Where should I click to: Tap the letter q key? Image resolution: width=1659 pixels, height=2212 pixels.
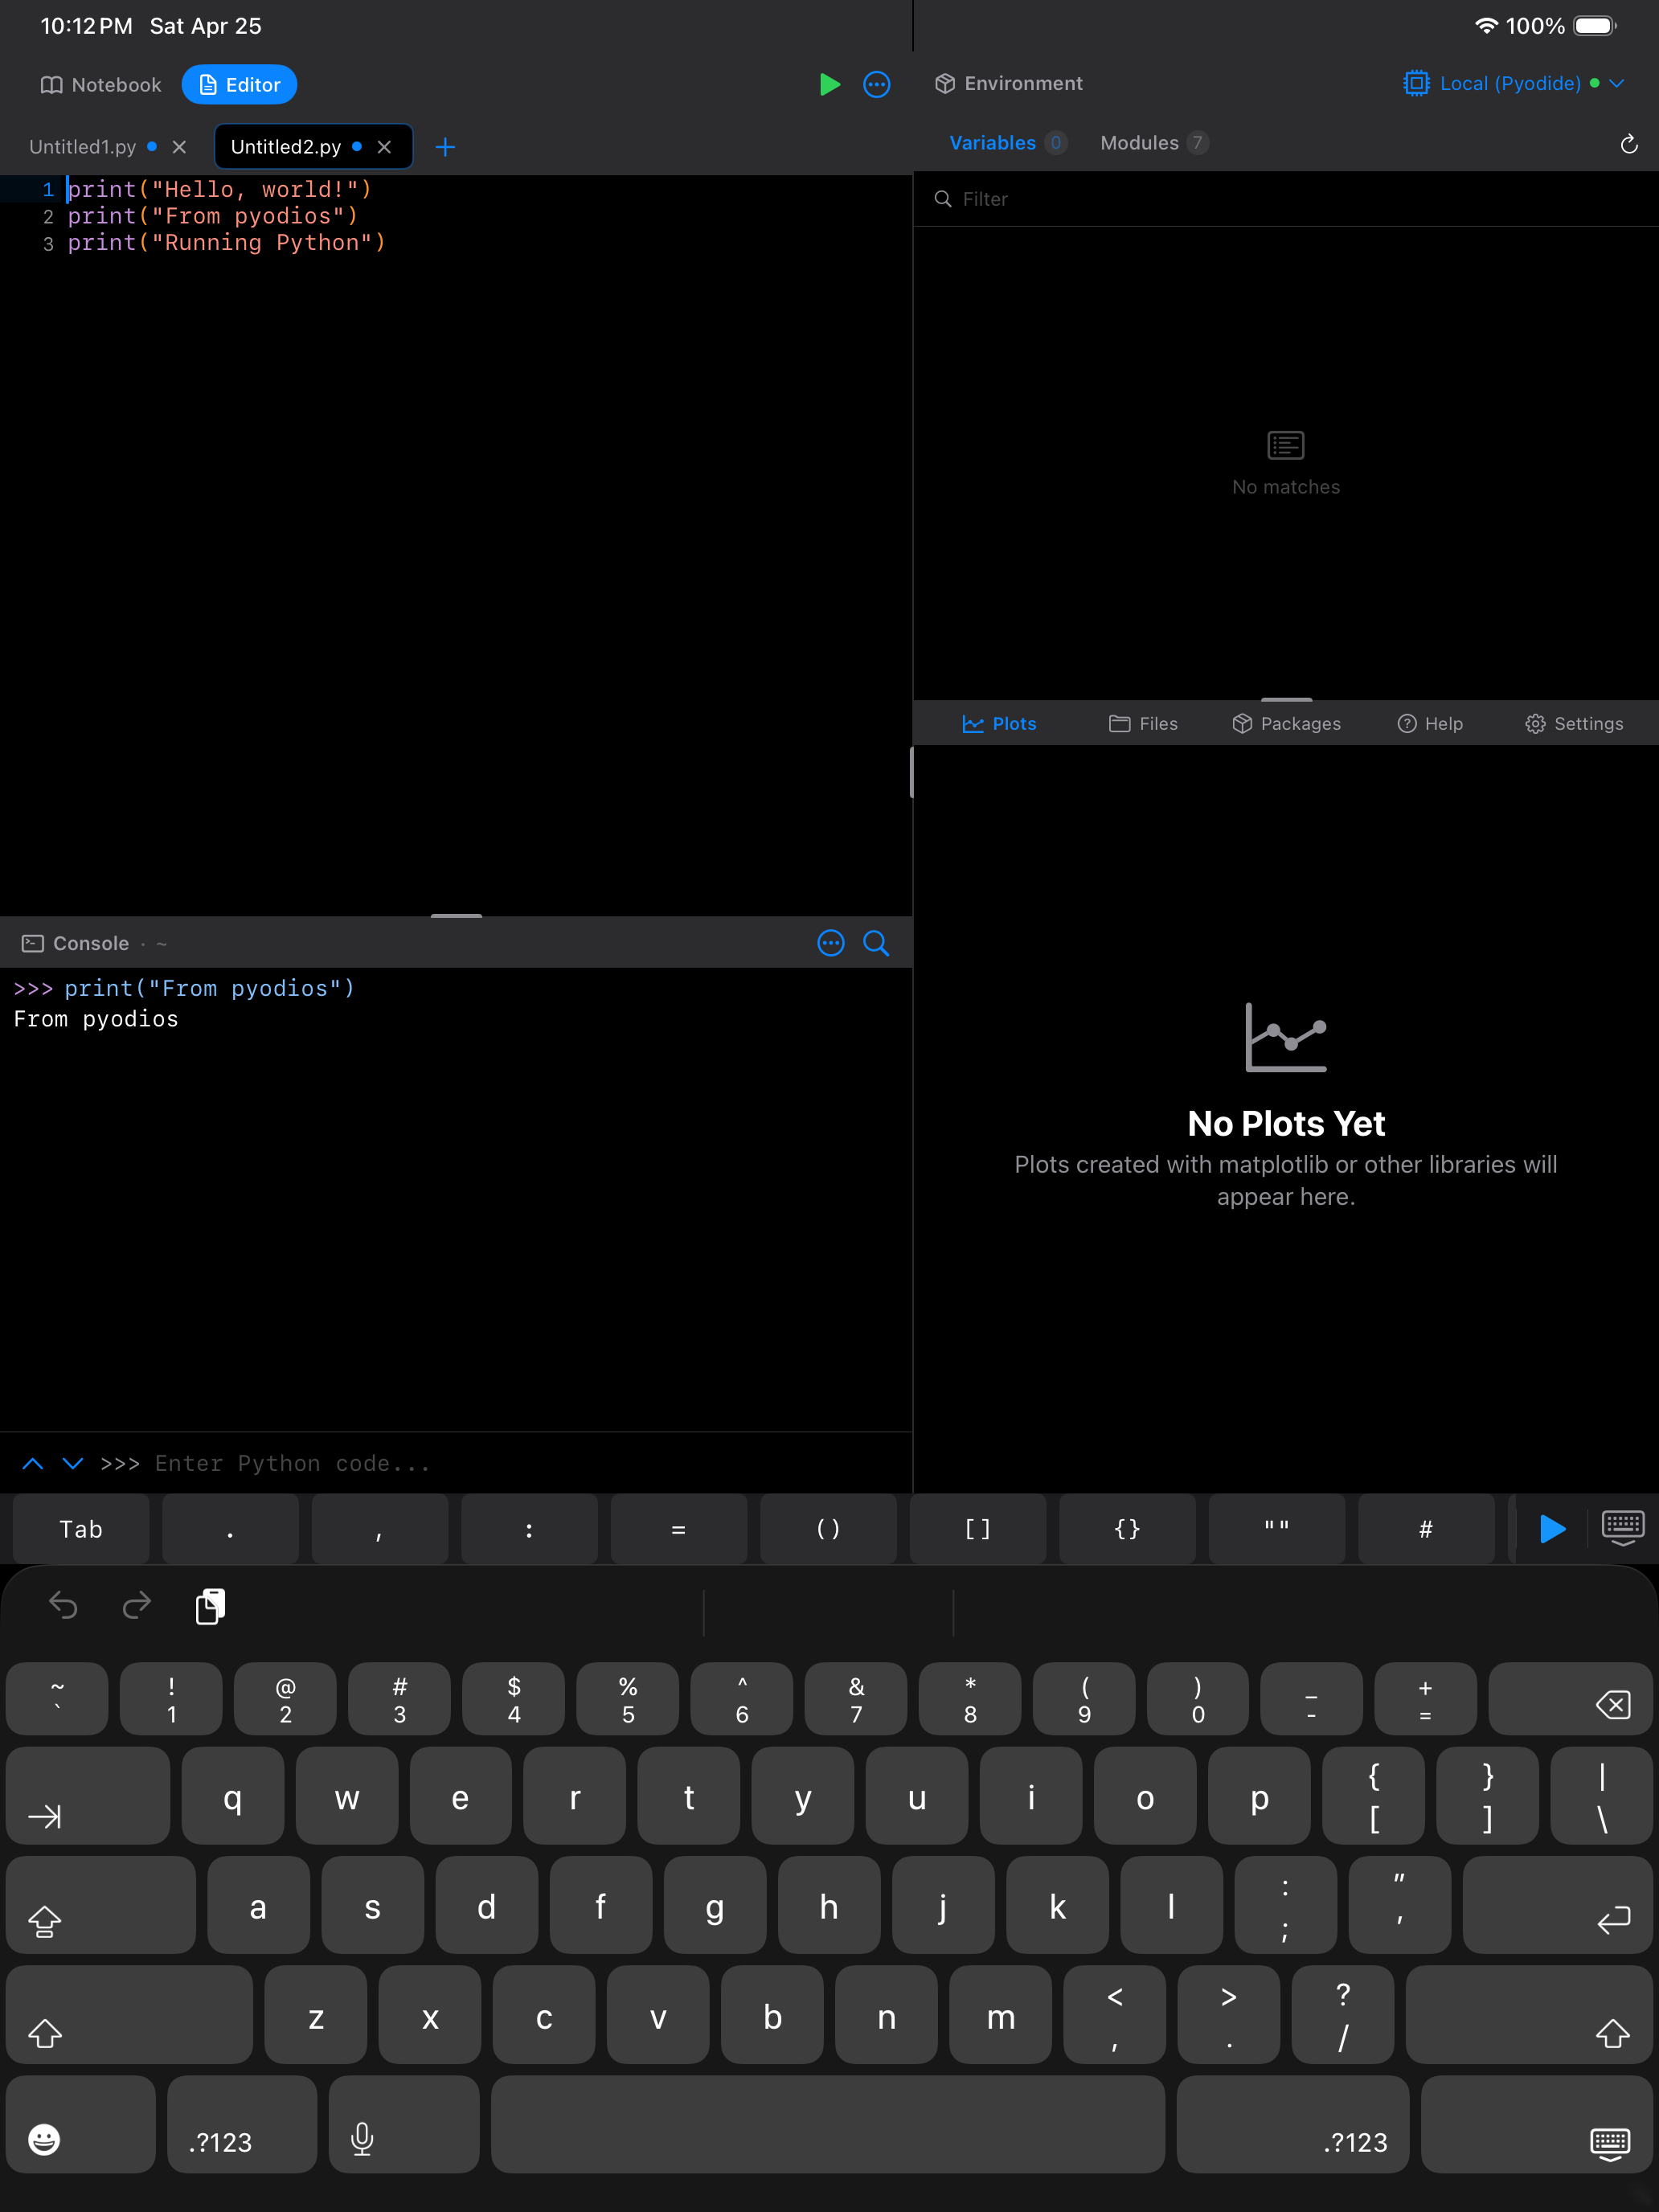pyautogui.click(x=233, y=1796)
